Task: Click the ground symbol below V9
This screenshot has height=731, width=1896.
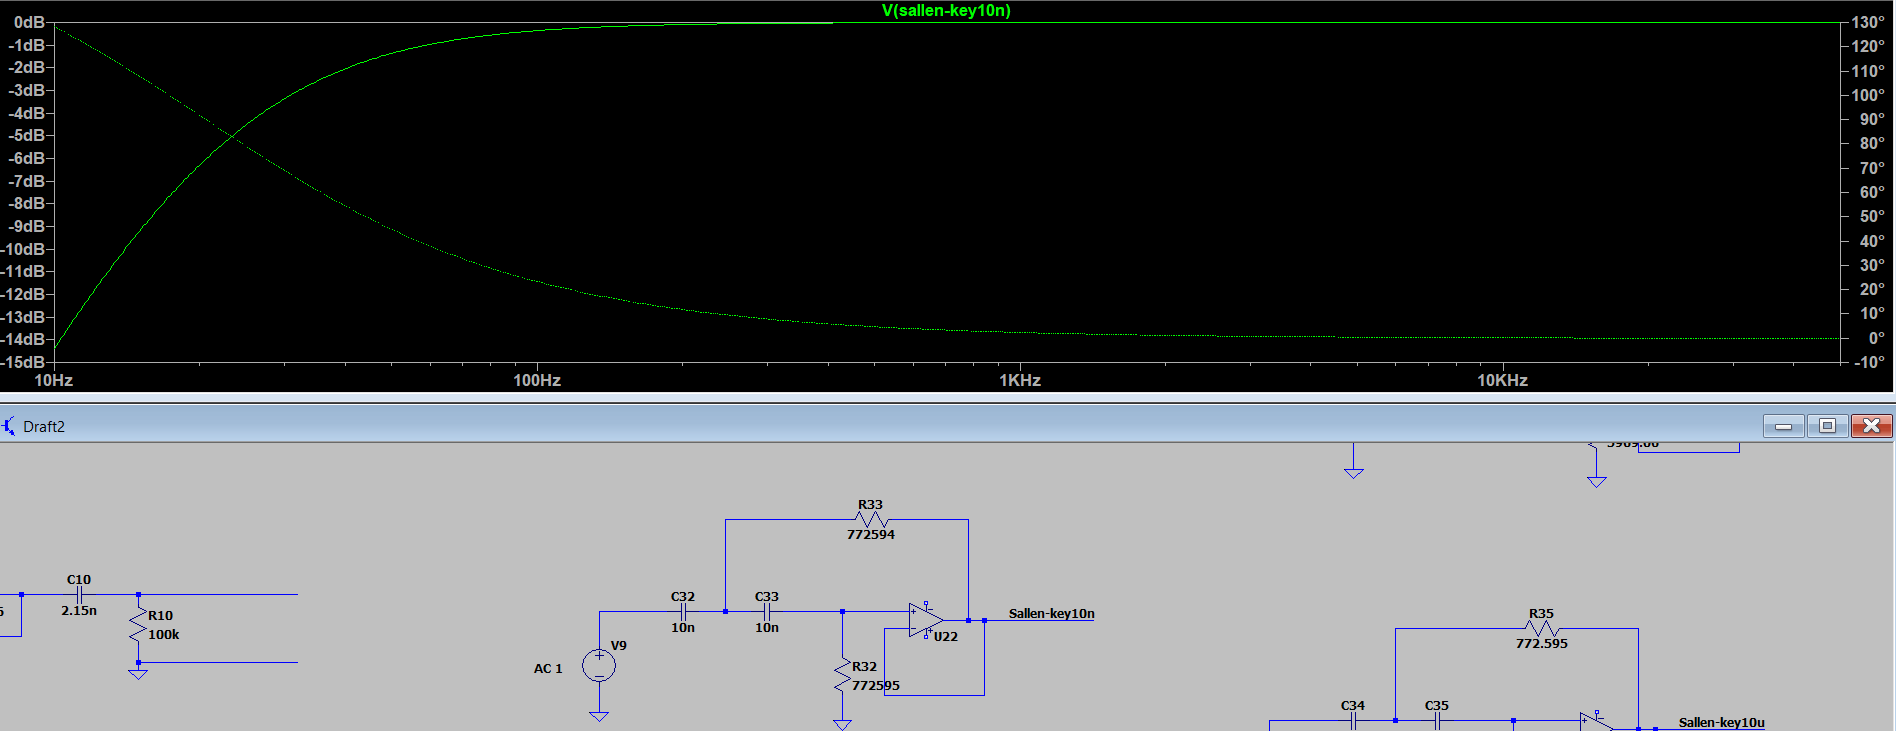Action: pyautogui.click(x=599, y=716)
